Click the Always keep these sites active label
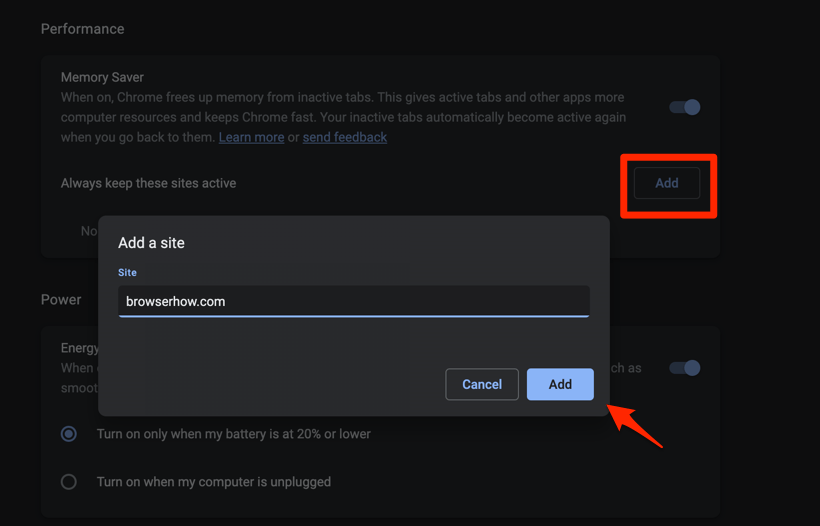 [148, 183]
